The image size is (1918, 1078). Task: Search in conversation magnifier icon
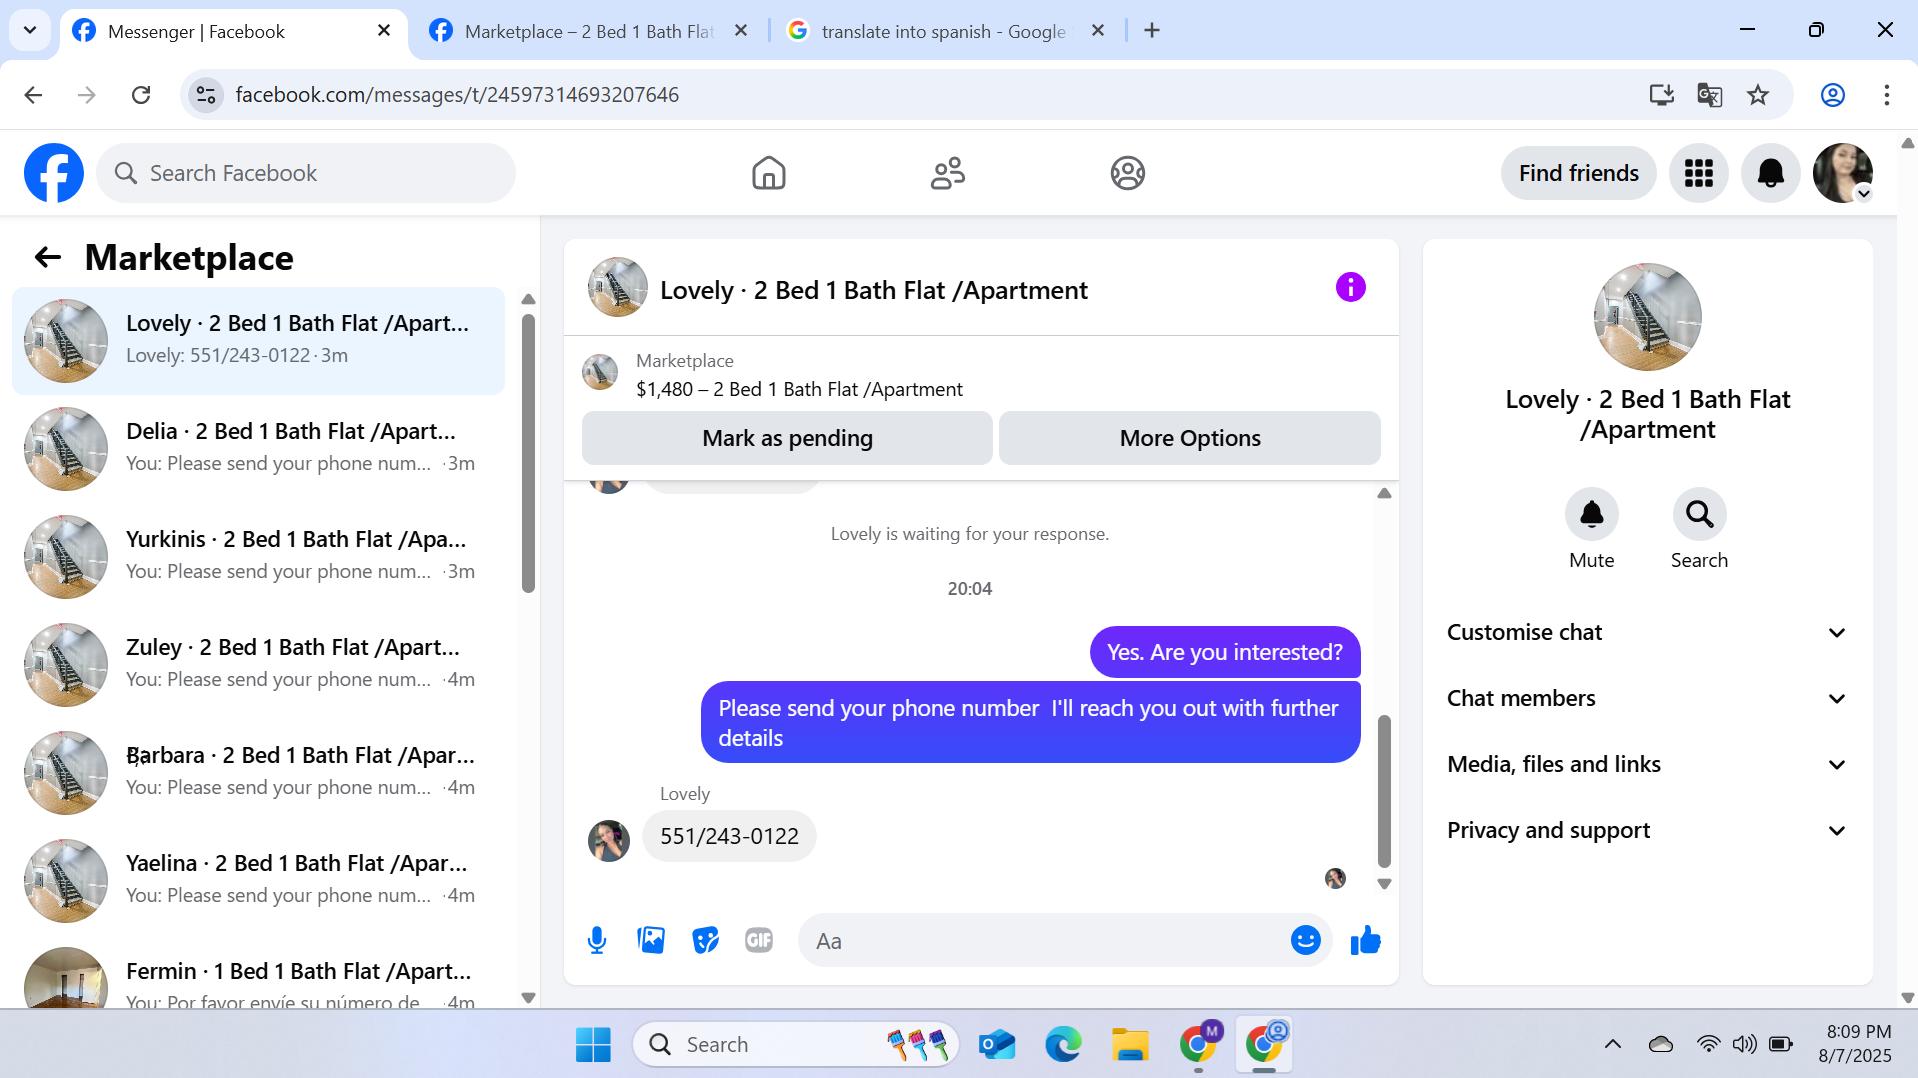point(1699,514)
